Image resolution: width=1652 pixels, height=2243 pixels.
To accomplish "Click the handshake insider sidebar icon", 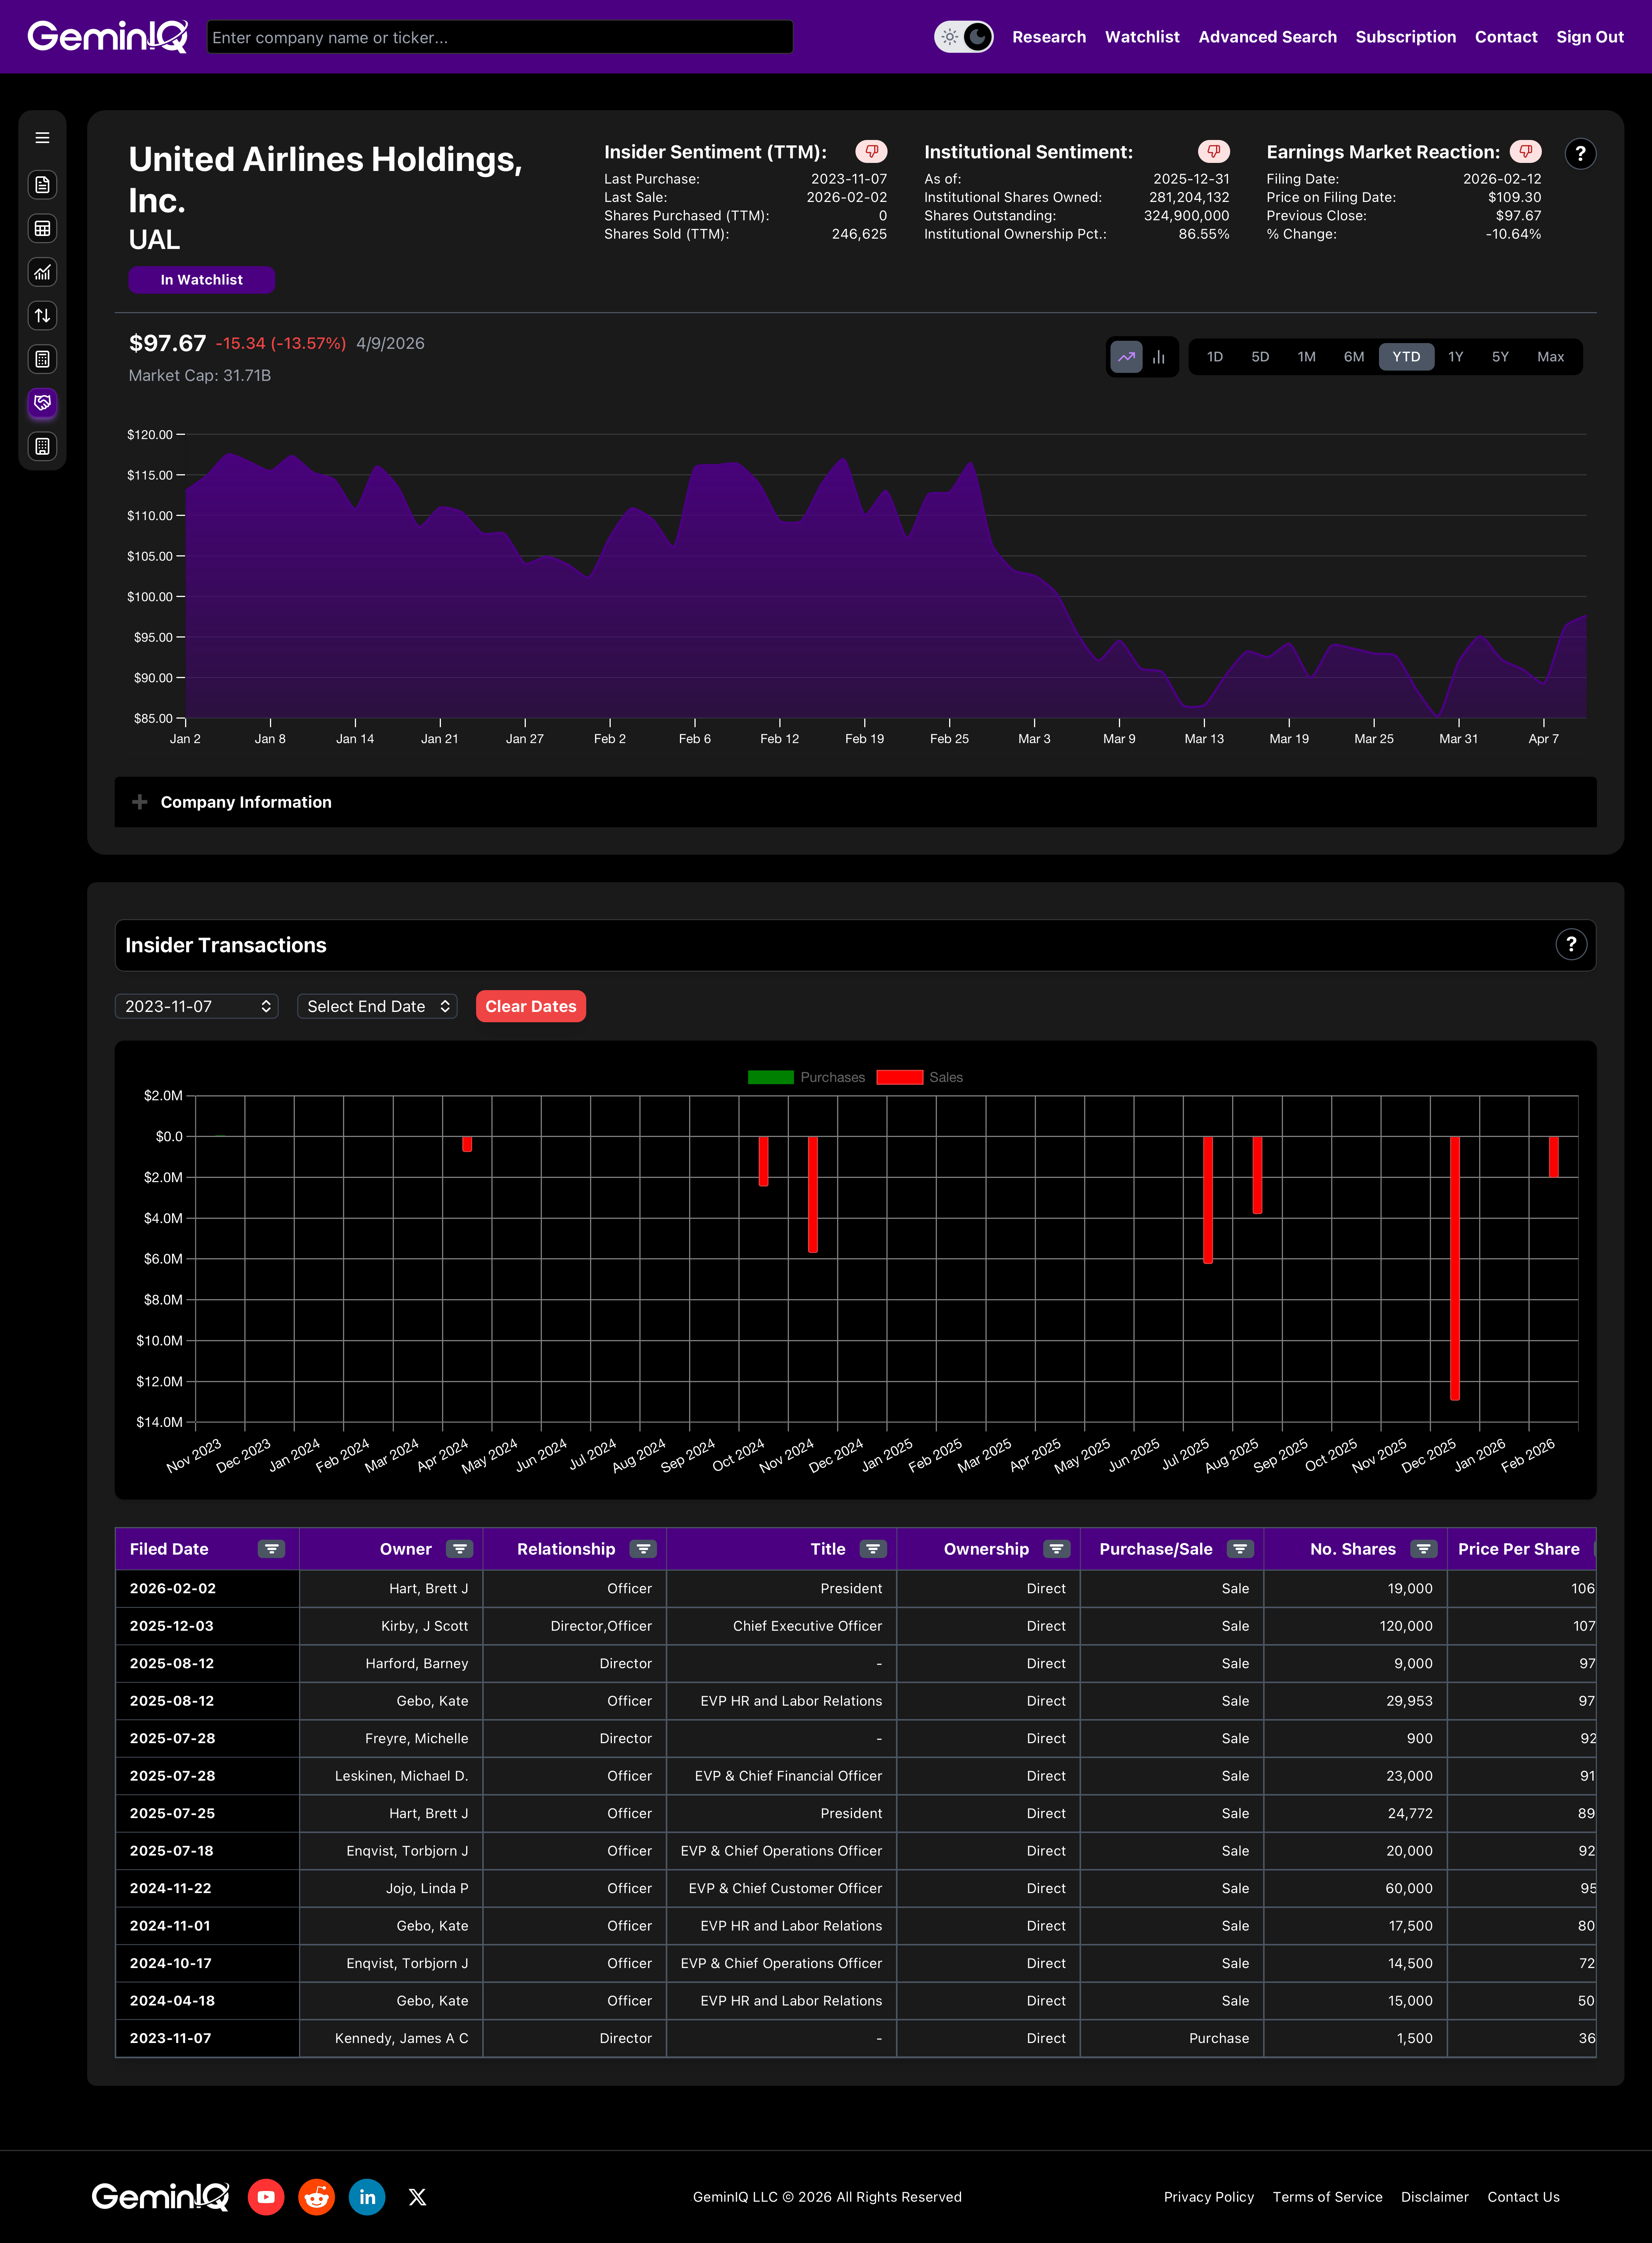I will point(42,403).
